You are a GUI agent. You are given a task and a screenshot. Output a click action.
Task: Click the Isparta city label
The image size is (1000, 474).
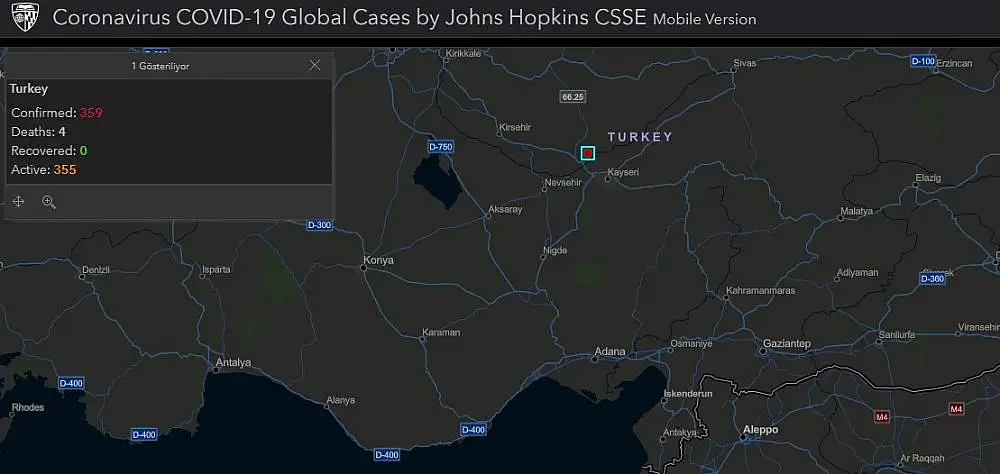pyautogui.click(x=216, y=269)
